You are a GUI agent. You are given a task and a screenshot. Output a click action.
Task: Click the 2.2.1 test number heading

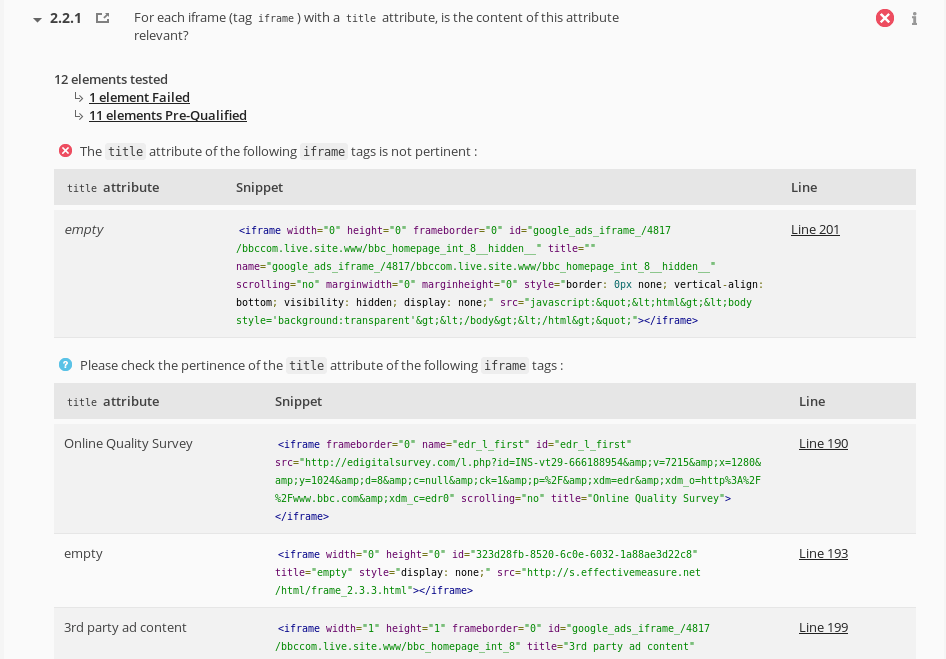click(x=67, y=18)
